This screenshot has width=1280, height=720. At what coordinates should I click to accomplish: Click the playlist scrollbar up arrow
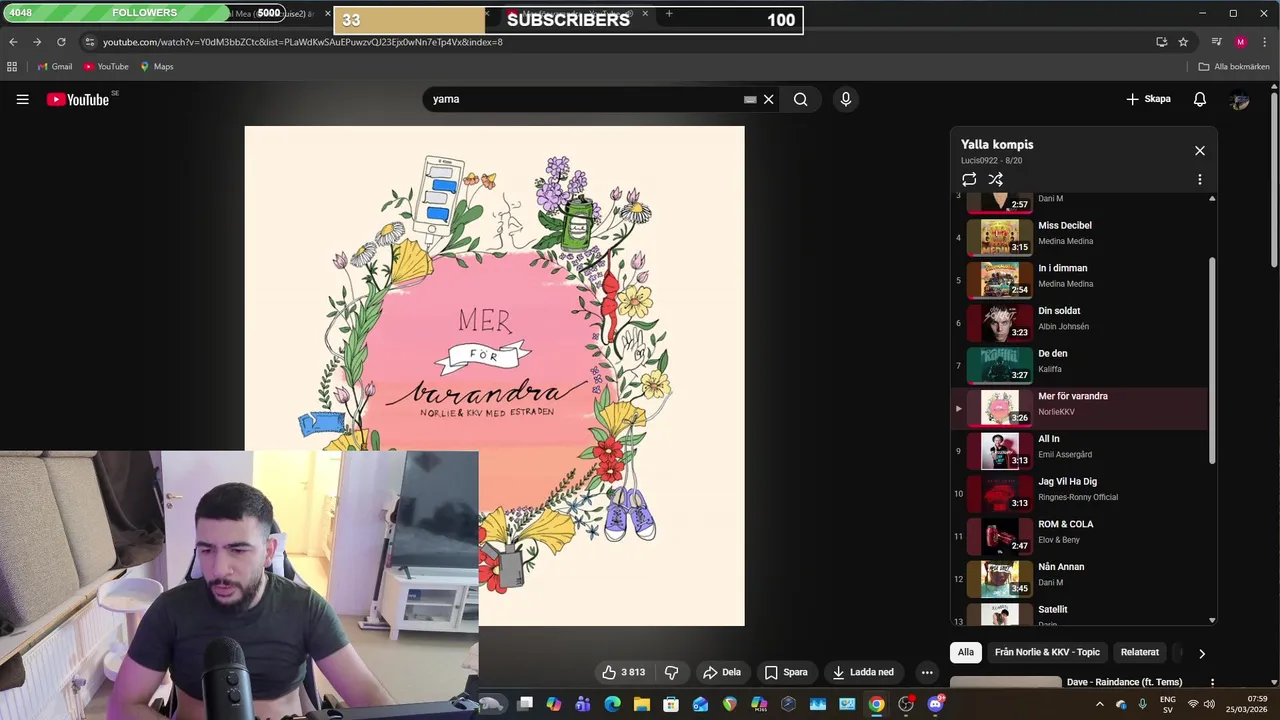pos(1212,198)
